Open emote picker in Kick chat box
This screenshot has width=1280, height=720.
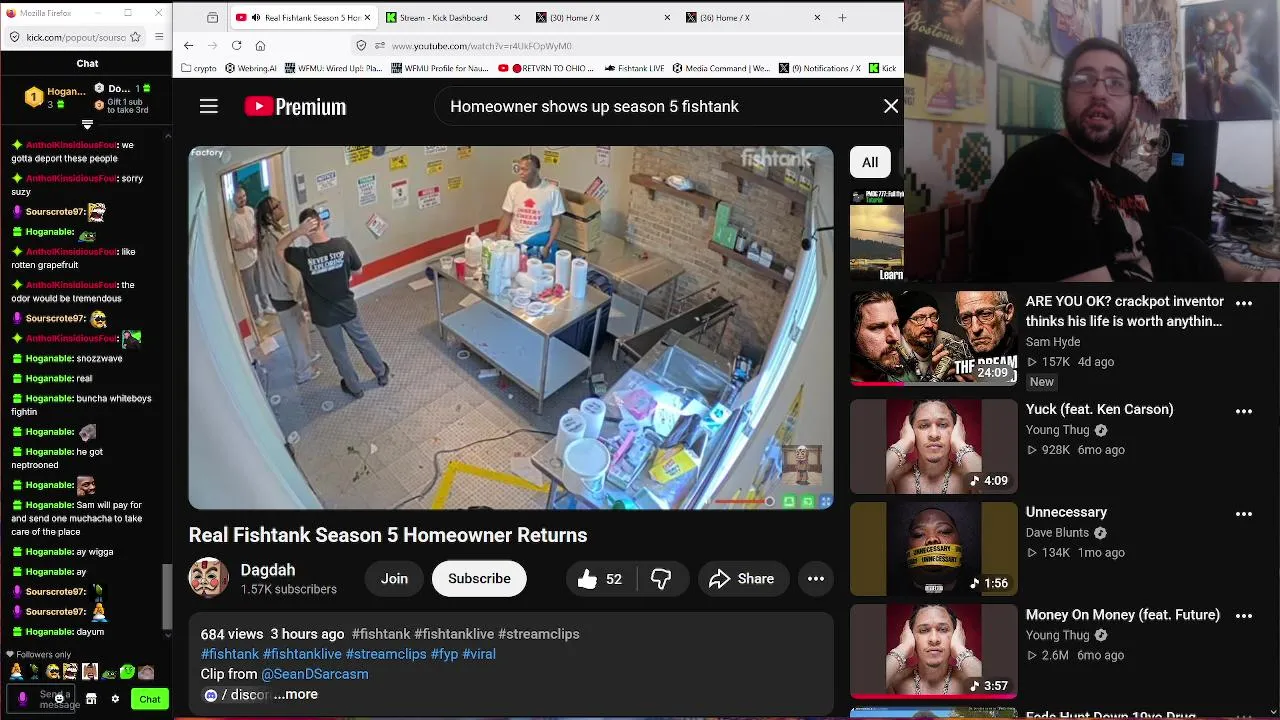tap(59, 699)
